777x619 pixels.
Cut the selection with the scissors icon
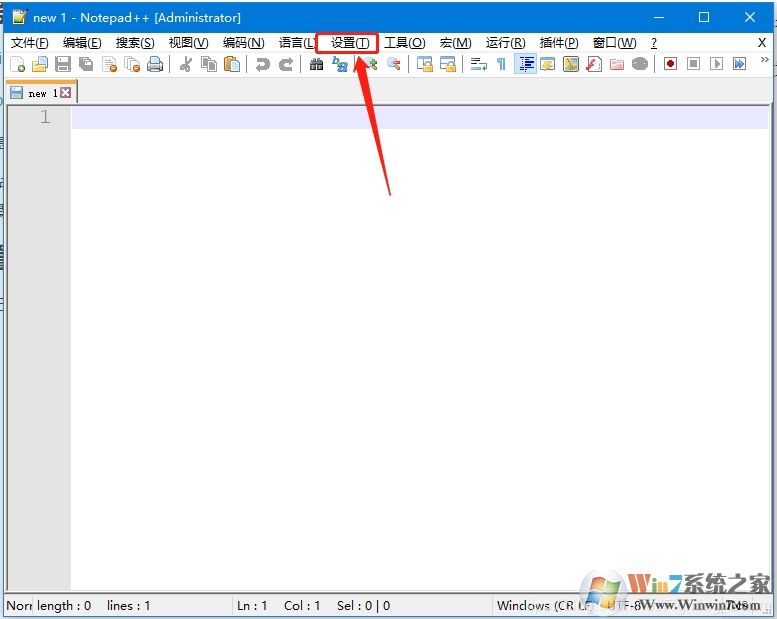point(186,64)
